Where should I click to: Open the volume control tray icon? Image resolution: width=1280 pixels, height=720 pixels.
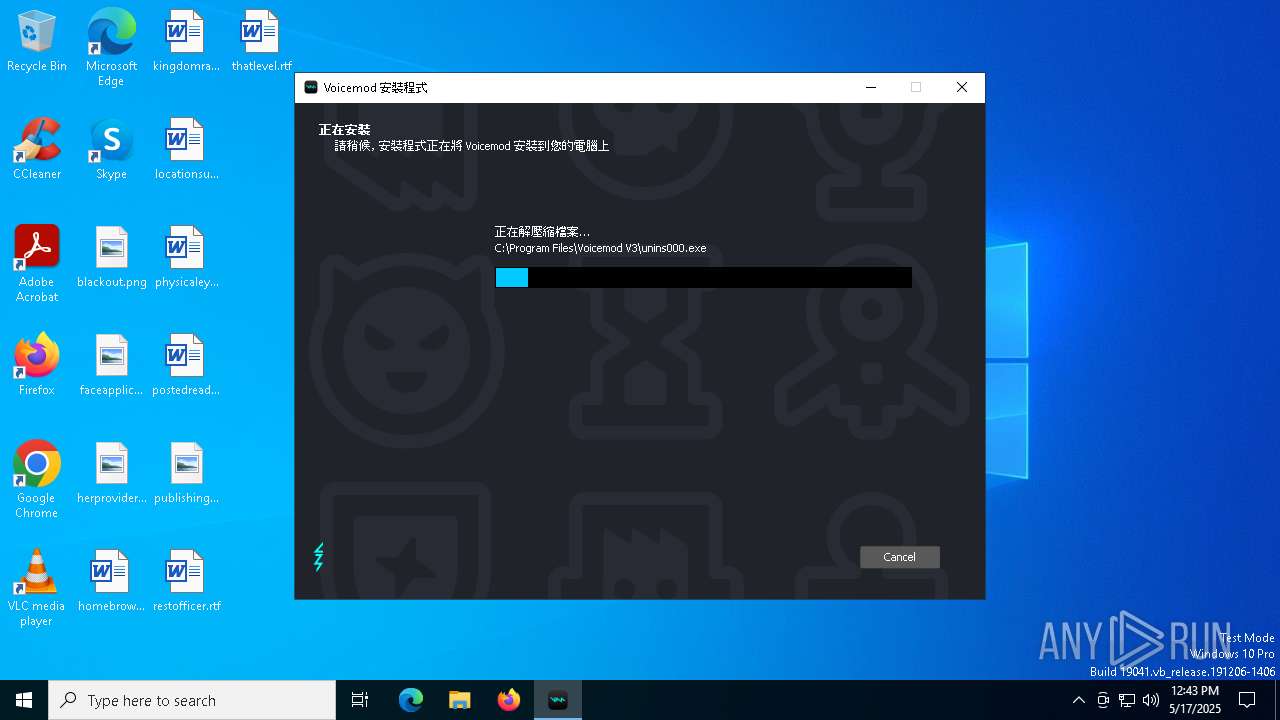(1151, 700)
